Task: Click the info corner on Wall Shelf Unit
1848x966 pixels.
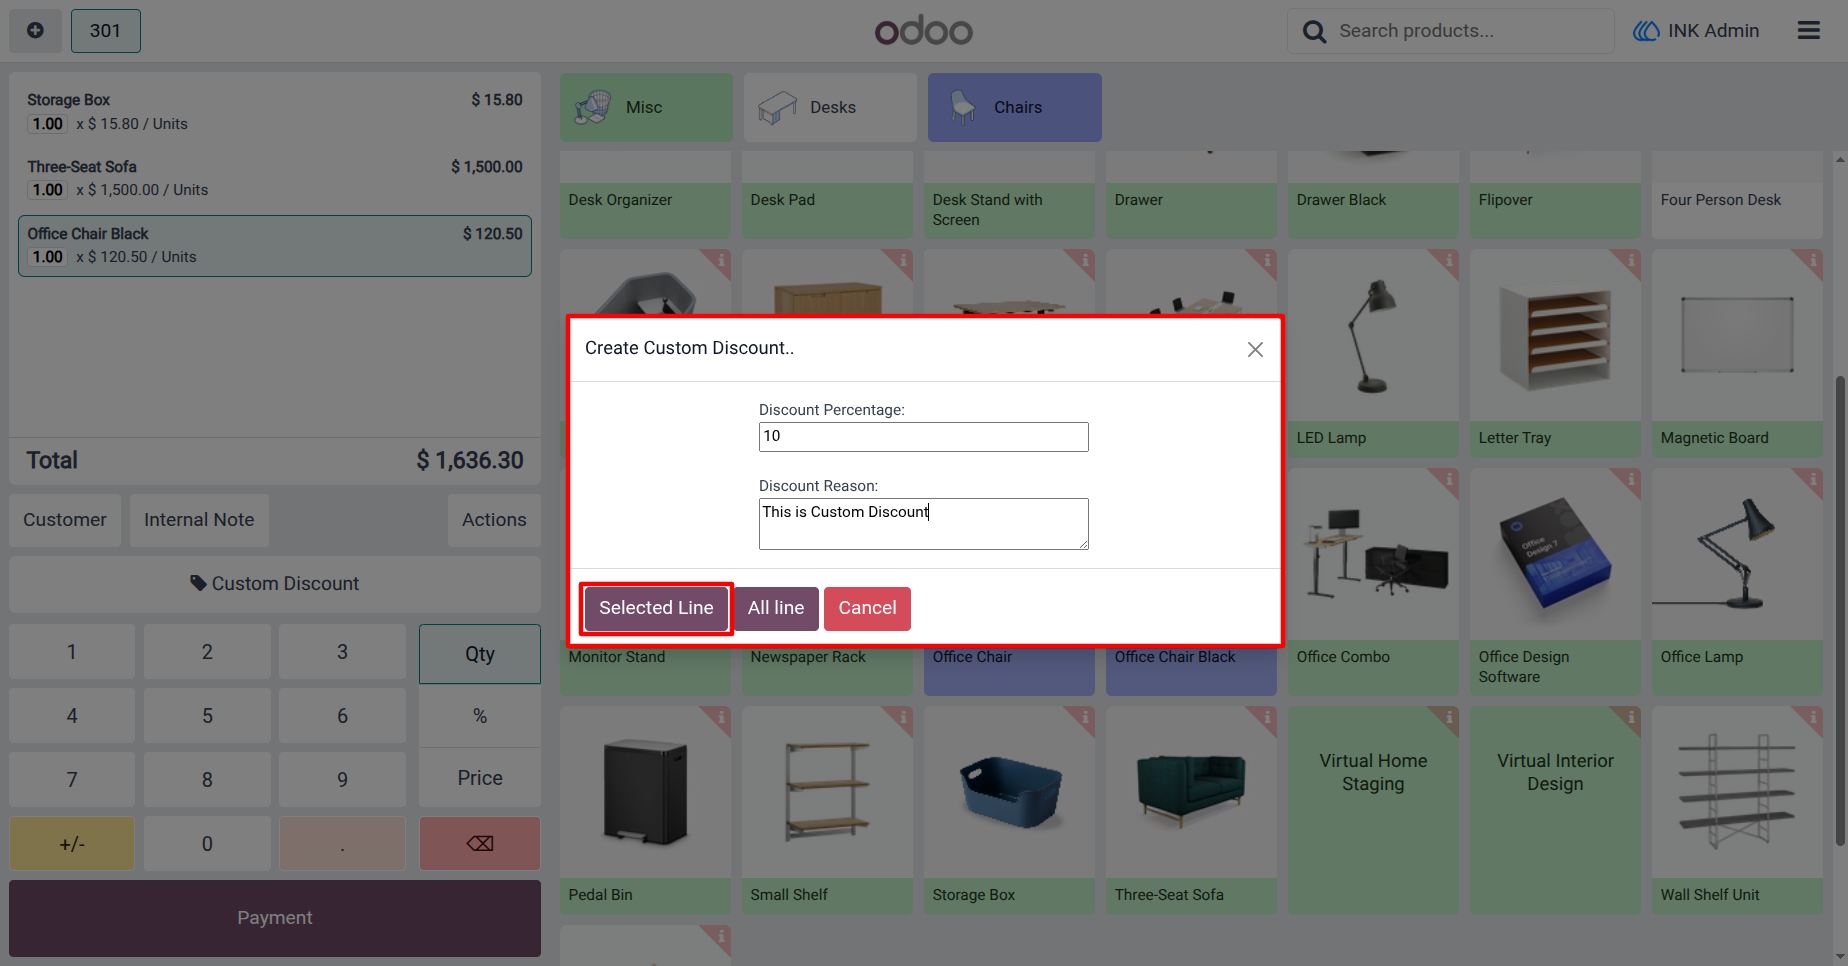Action: (1813, 718)
